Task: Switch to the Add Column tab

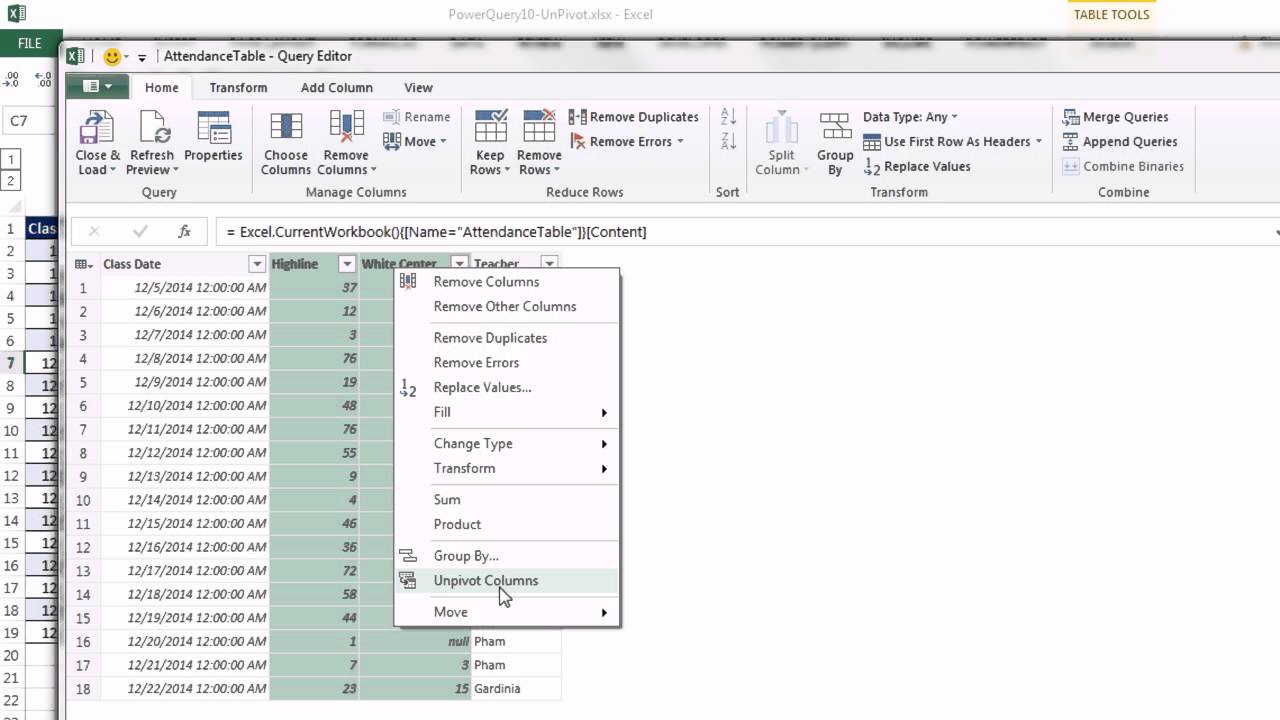Action: tap(337, 88)
